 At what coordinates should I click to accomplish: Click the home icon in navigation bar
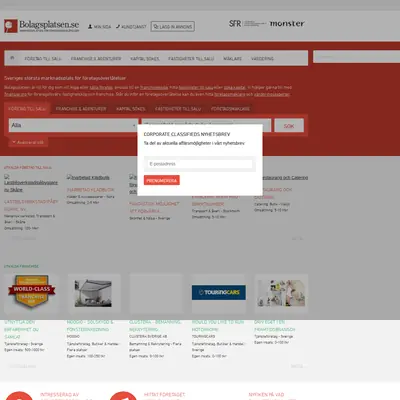coord(12,58)
